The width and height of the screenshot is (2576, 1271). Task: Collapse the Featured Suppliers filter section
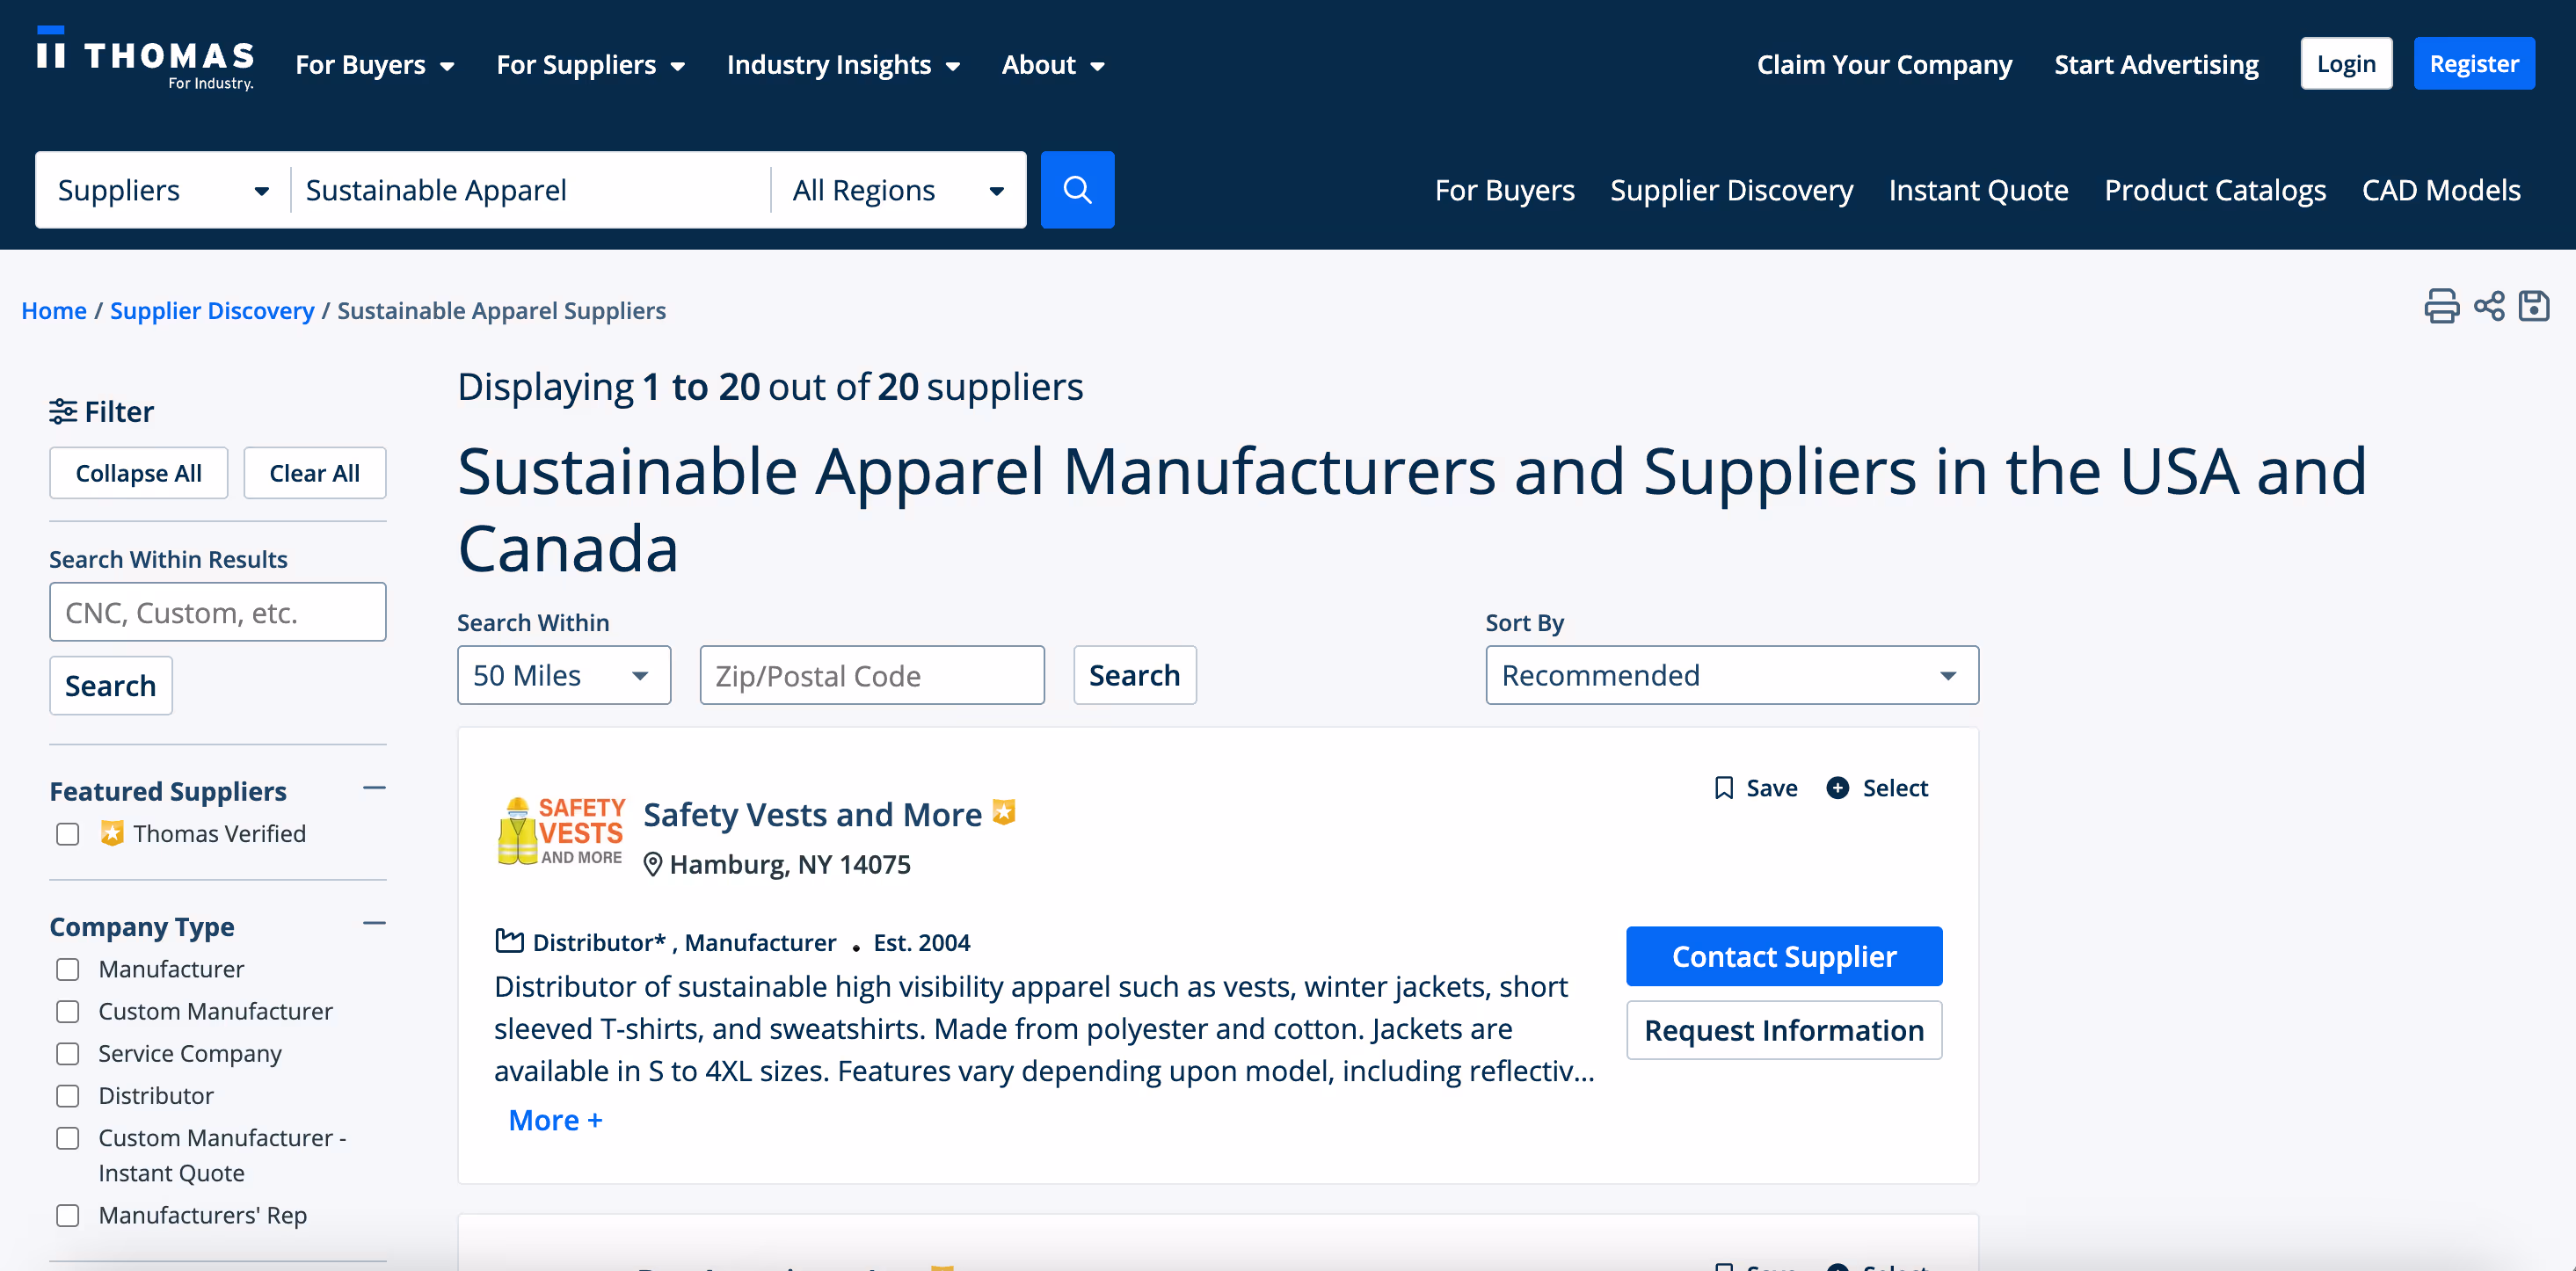pyautogui.click(x=374, y=788)
